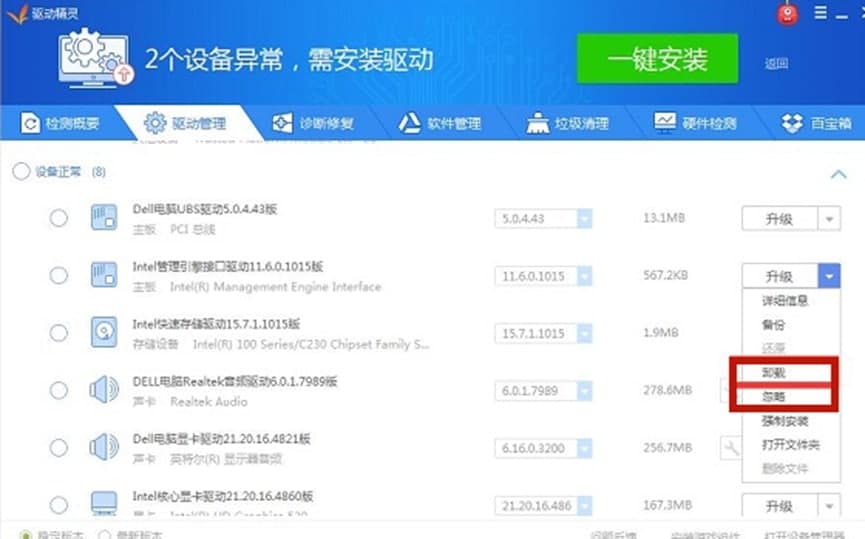The image size is (865, 539).
Task: Click the 返回 link in the header
Action: coord(776,63)
